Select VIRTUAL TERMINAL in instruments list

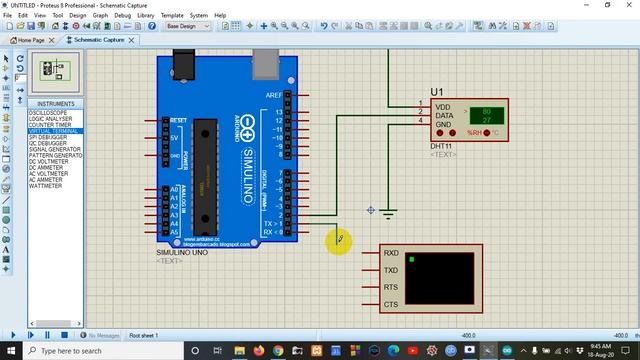56,131
